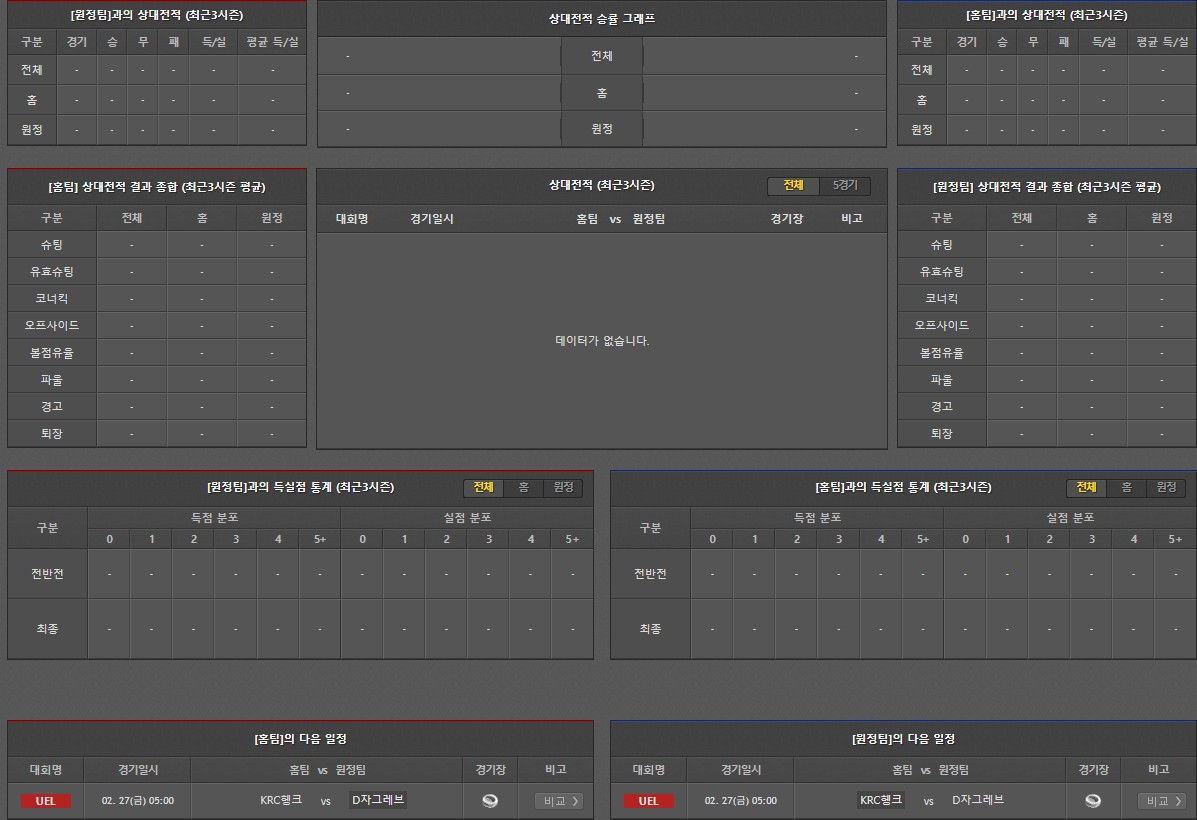The image size is (1197, 820).
Task: Click the UEL badge in home team's schedule
Action: 45,801
